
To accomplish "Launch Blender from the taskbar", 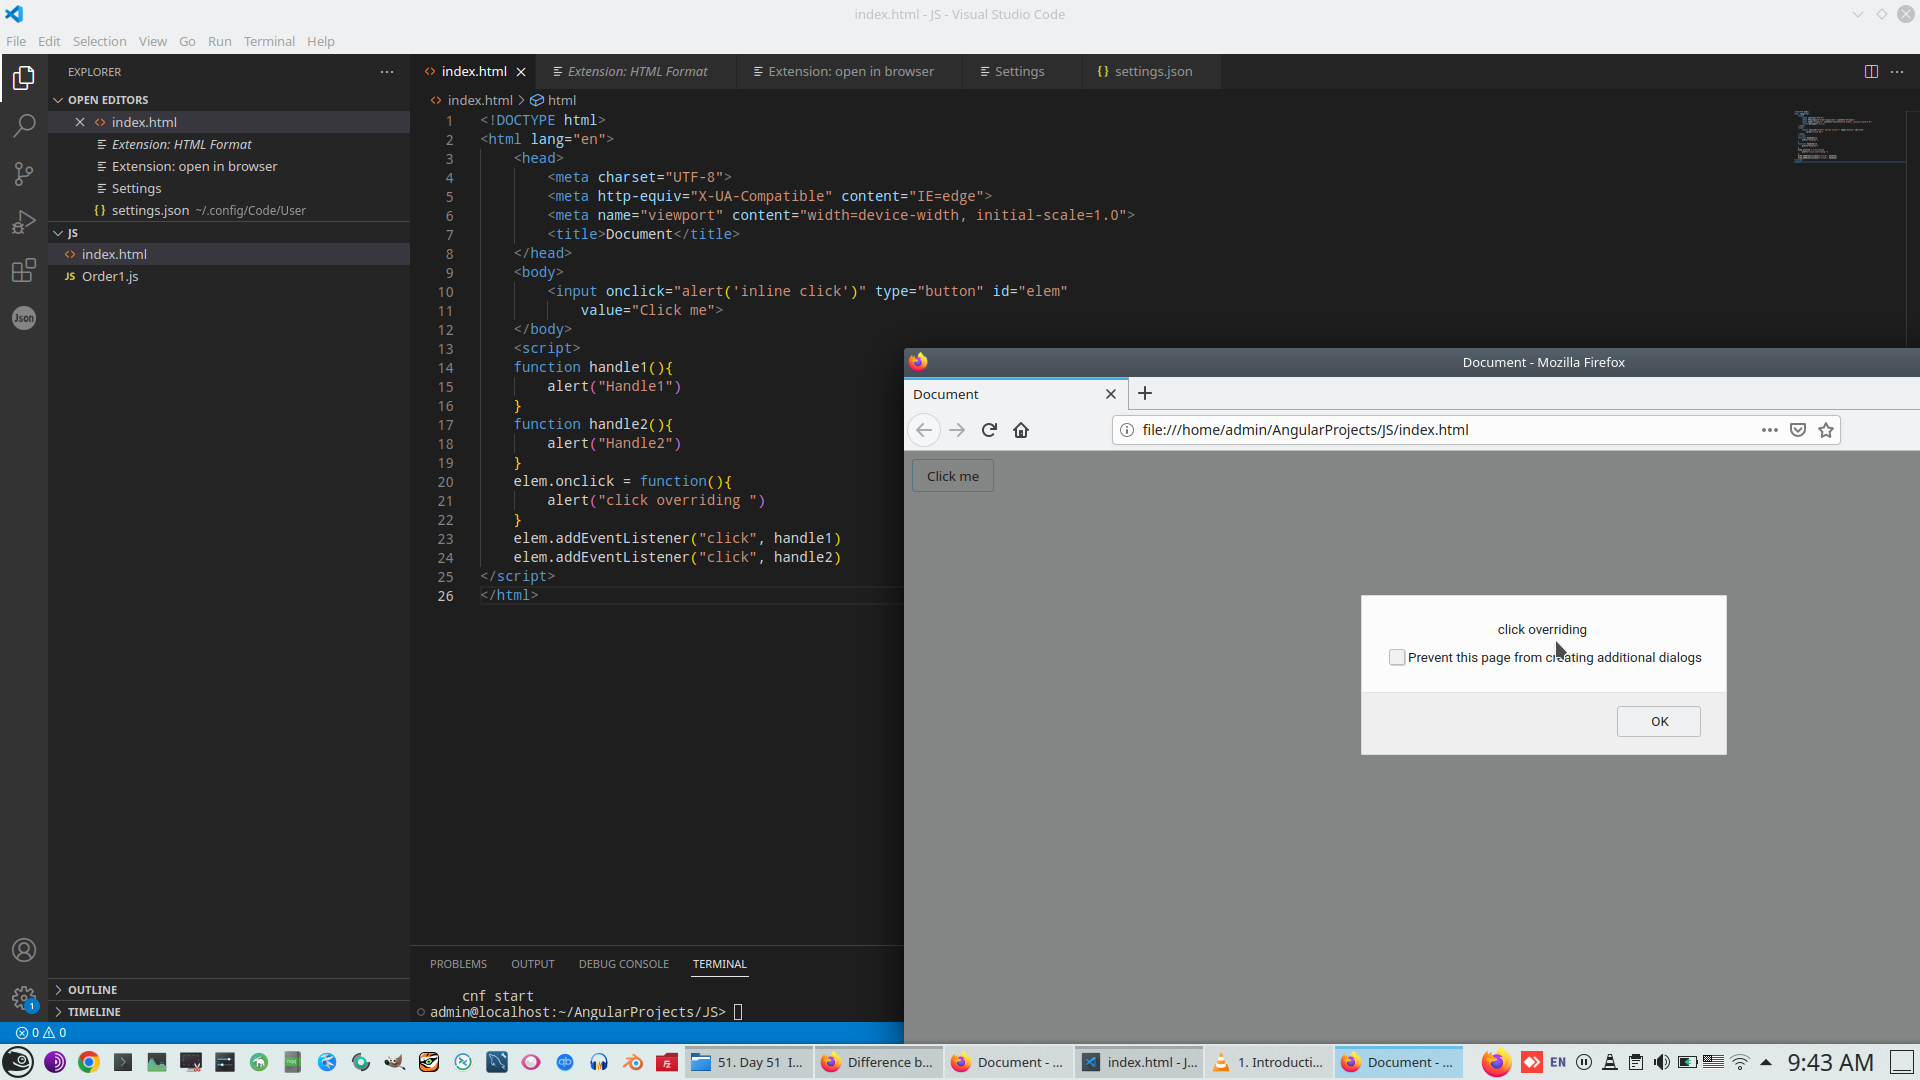I will click(x=632, y=1063).
